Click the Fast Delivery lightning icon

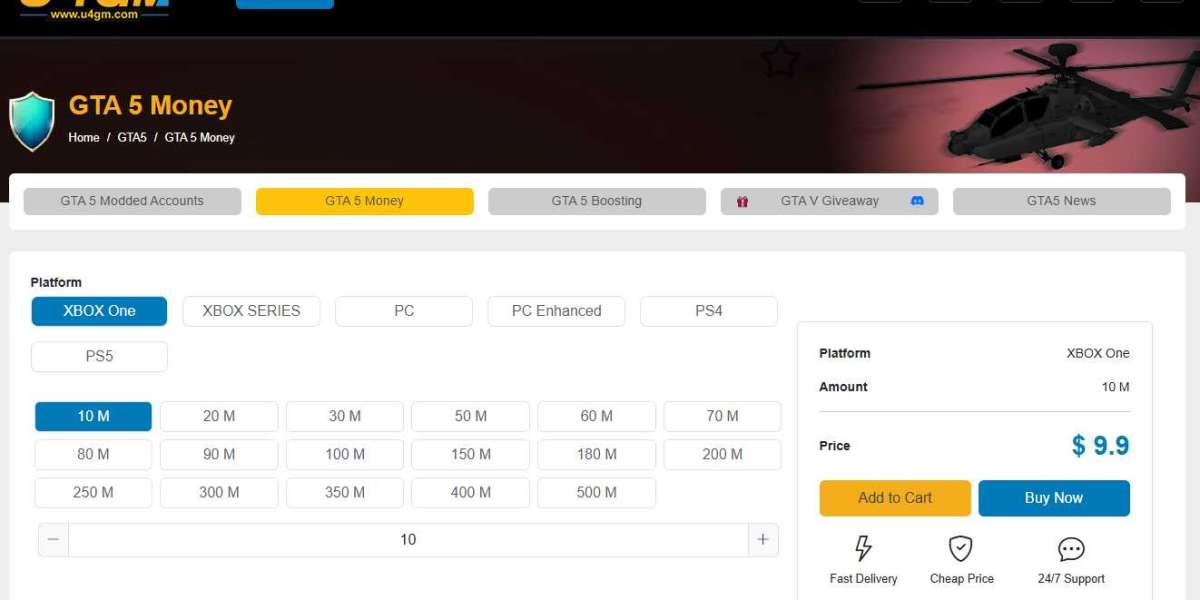pyautogui.click(x=863, y=548)
